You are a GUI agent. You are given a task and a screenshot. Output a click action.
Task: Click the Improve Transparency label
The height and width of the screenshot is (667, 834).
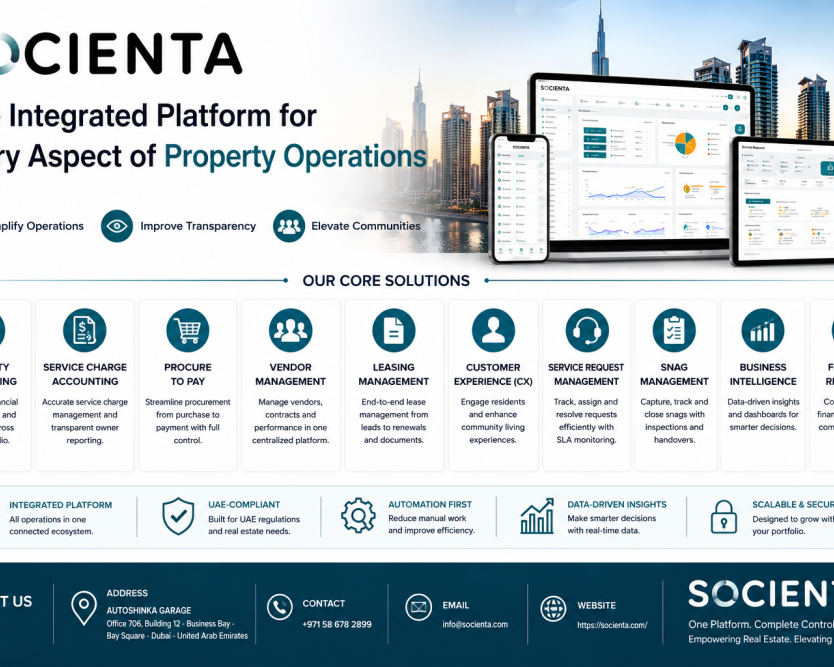[x=198, y=226]
